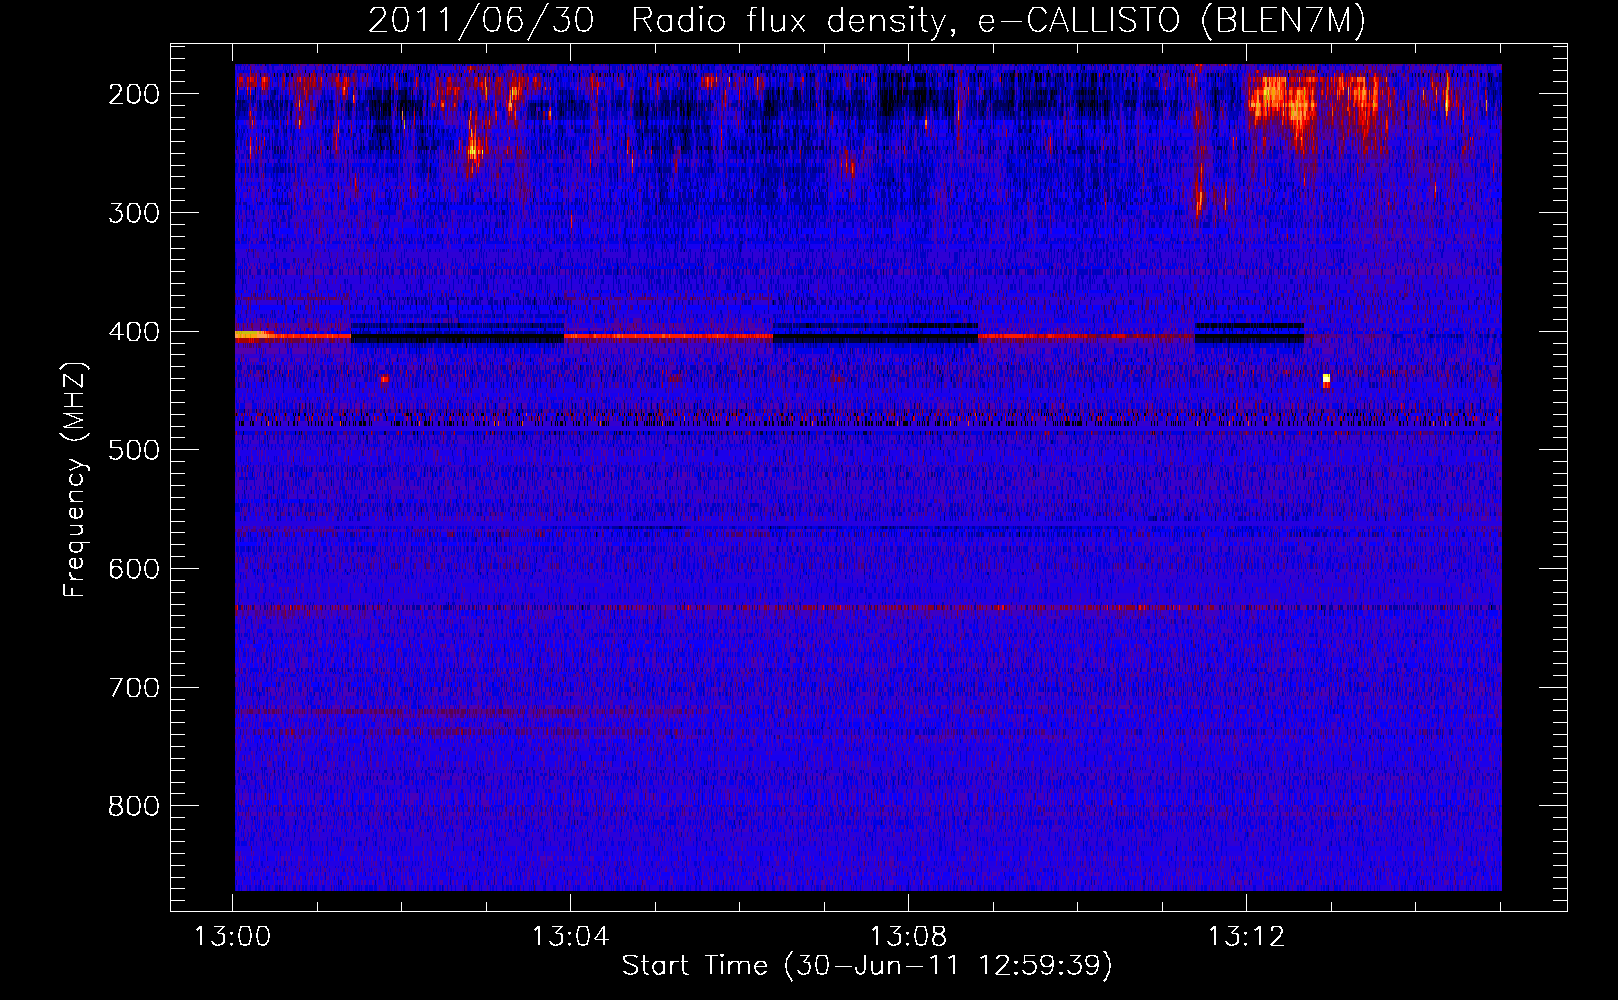Image resolution: width=1618 pixels, height=1000 pixels.
Task: Select the "Frequency (MHZ)" y-axis label
Action: tap(75, 479)
